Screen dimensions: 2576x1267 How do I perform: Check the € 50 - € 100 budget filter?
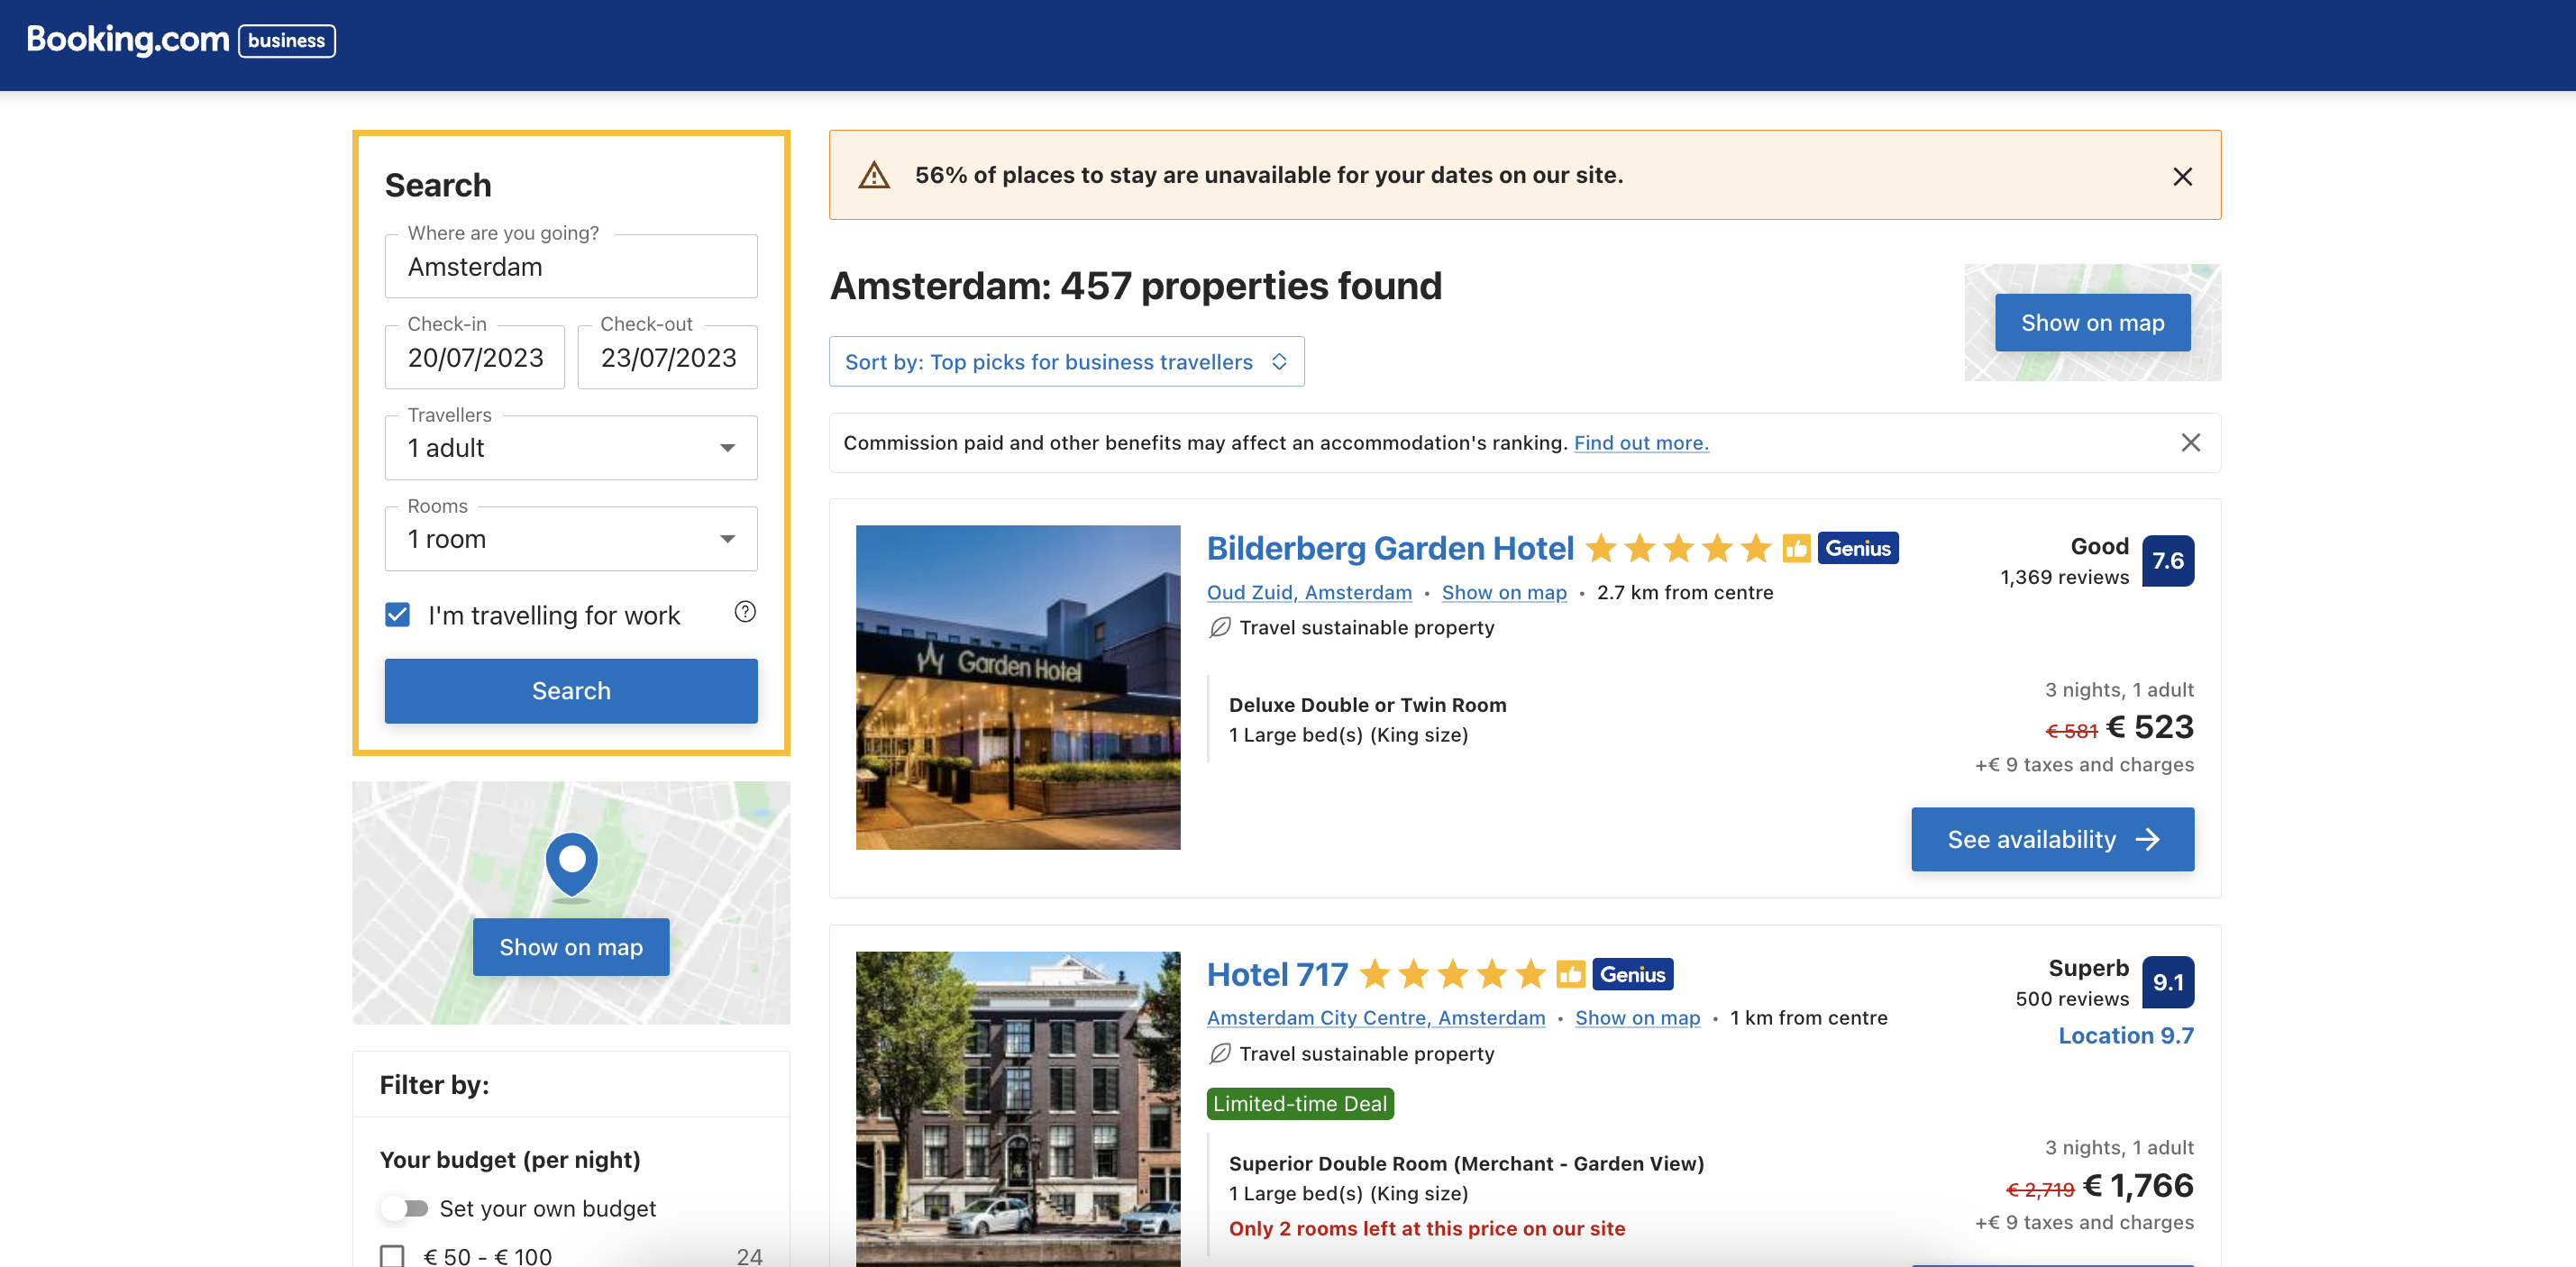392,1256
